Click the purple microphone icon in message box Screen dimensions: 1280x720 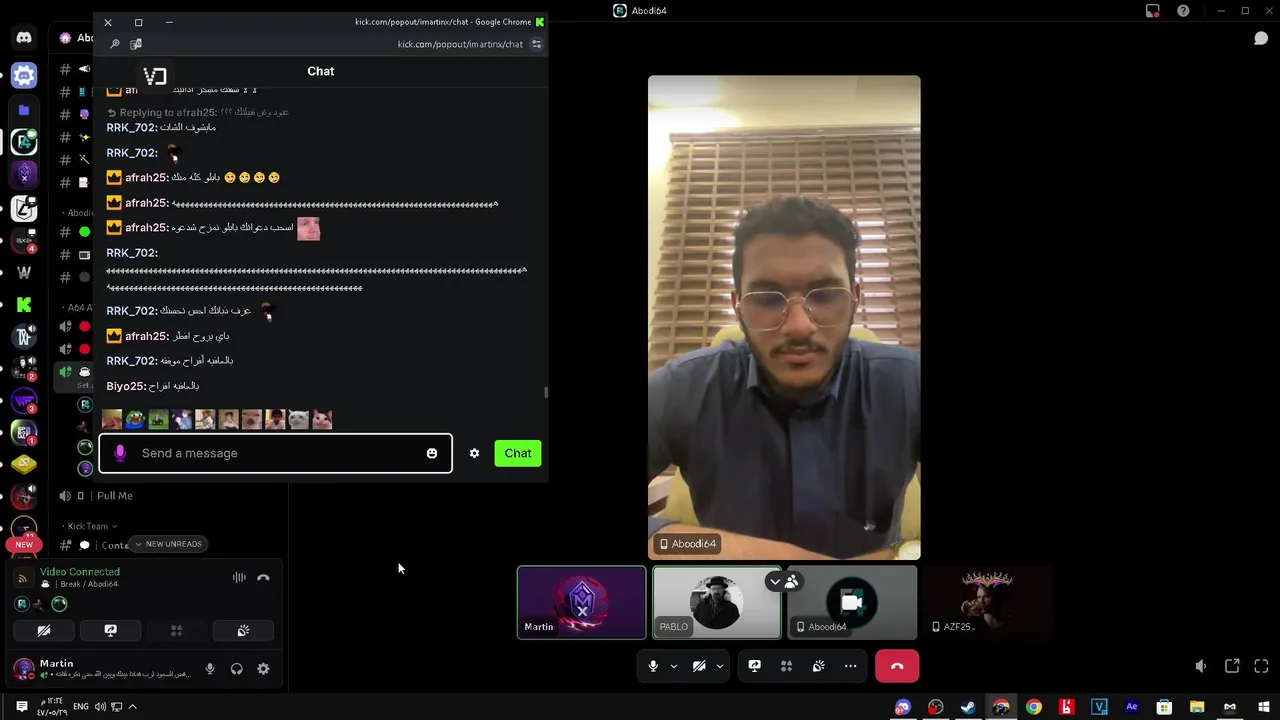(120, 453)
